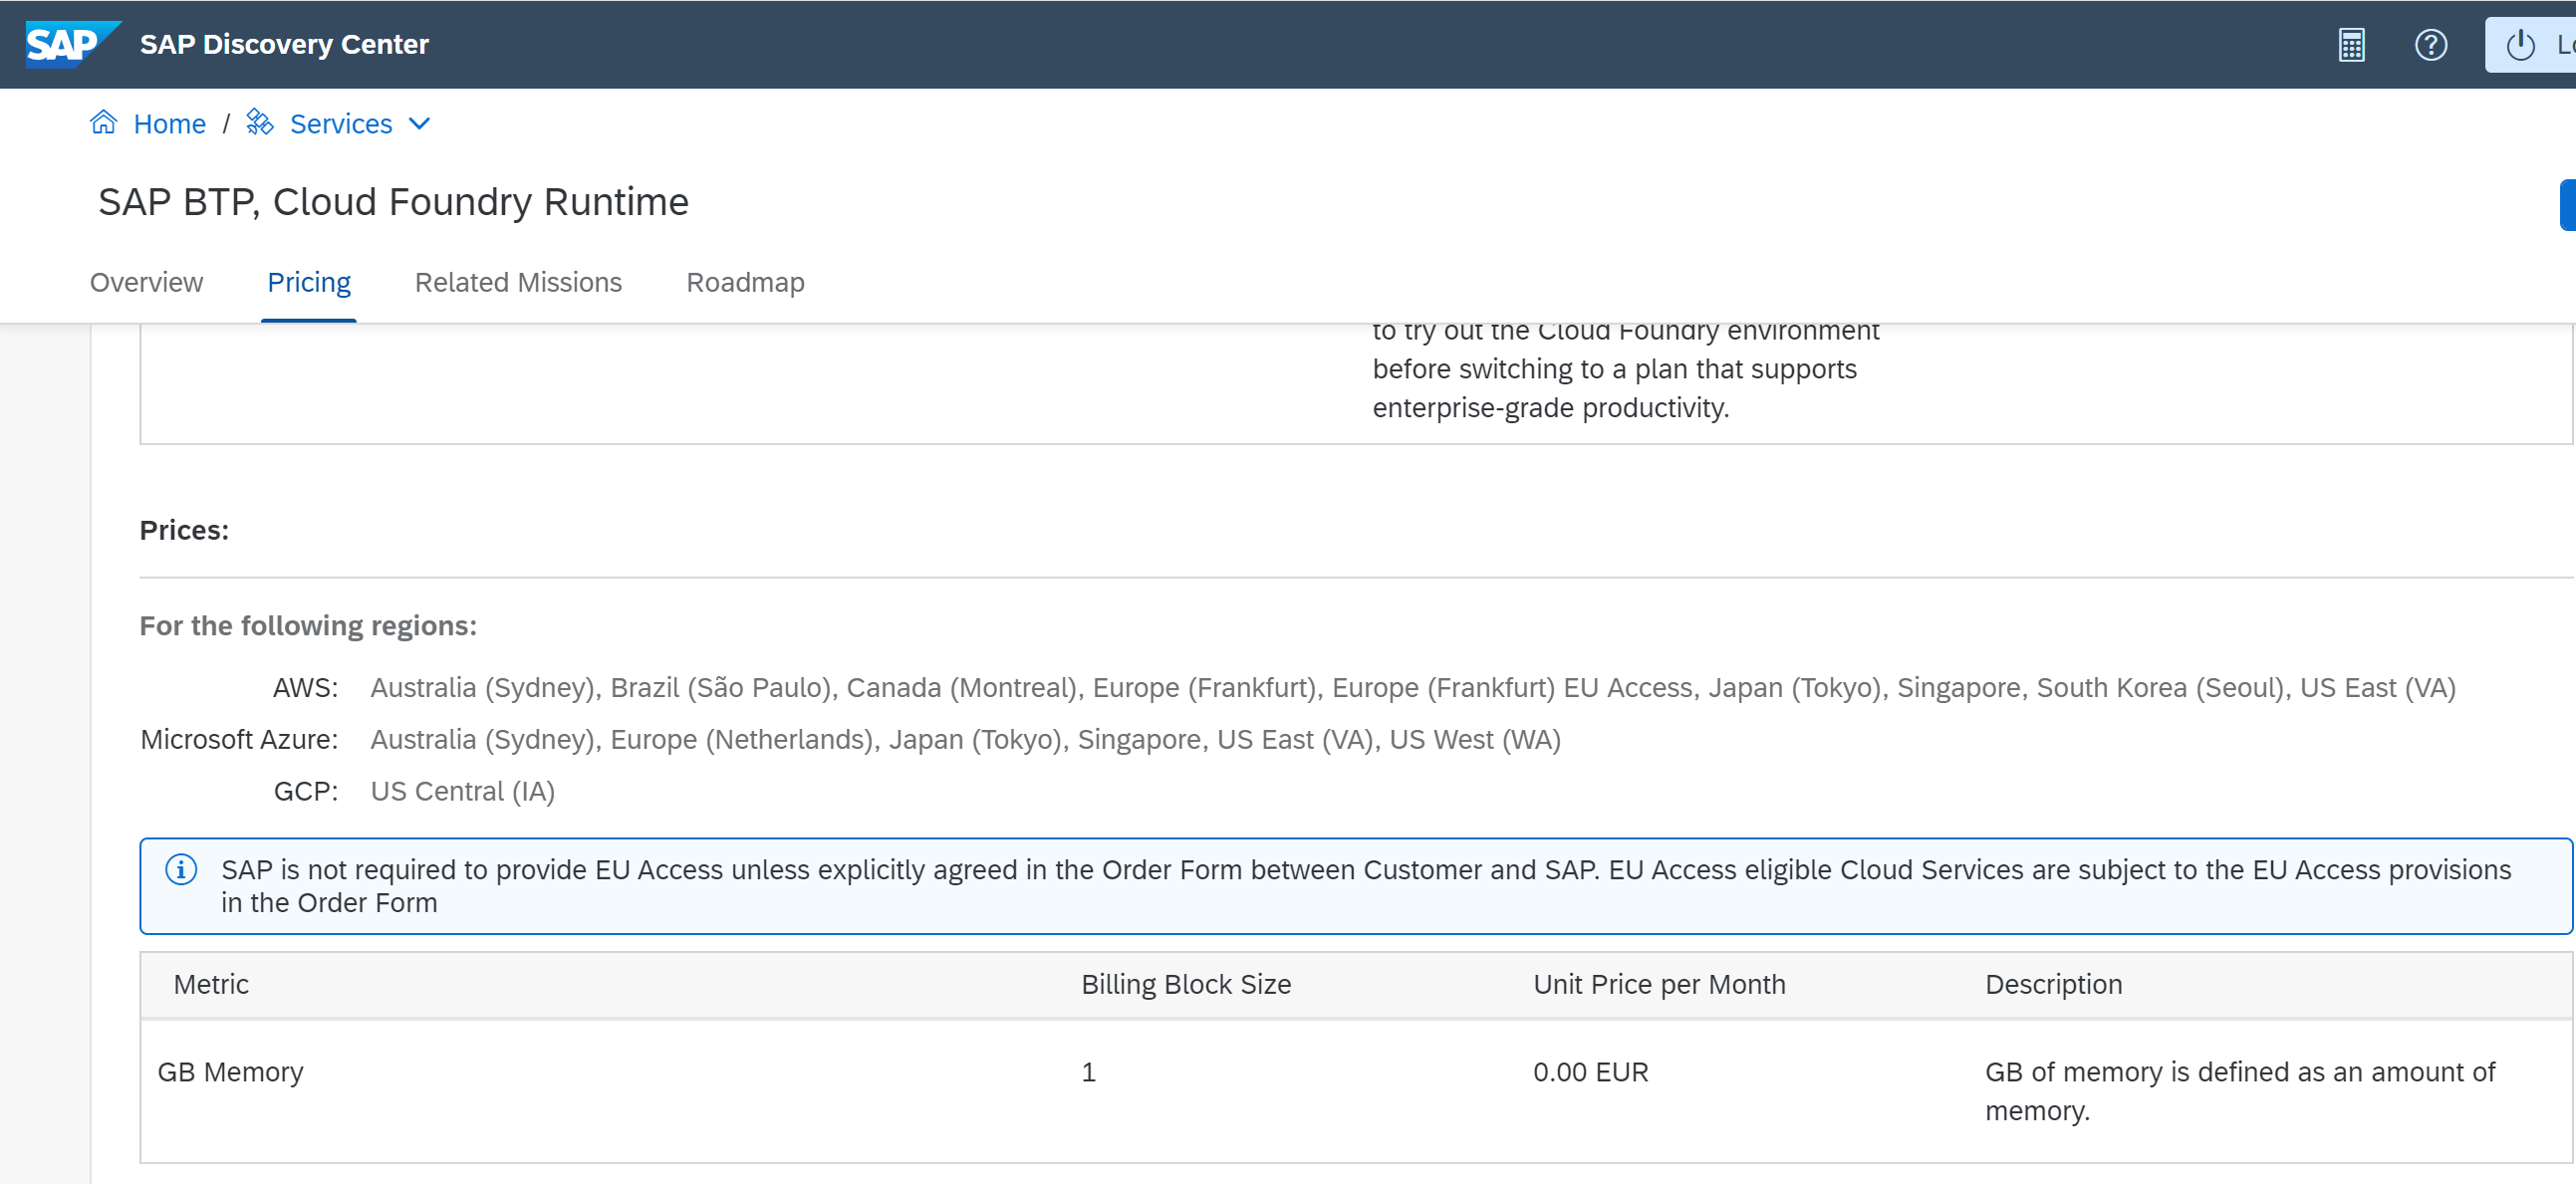Switch to the Overview tab

click(146, 282)
